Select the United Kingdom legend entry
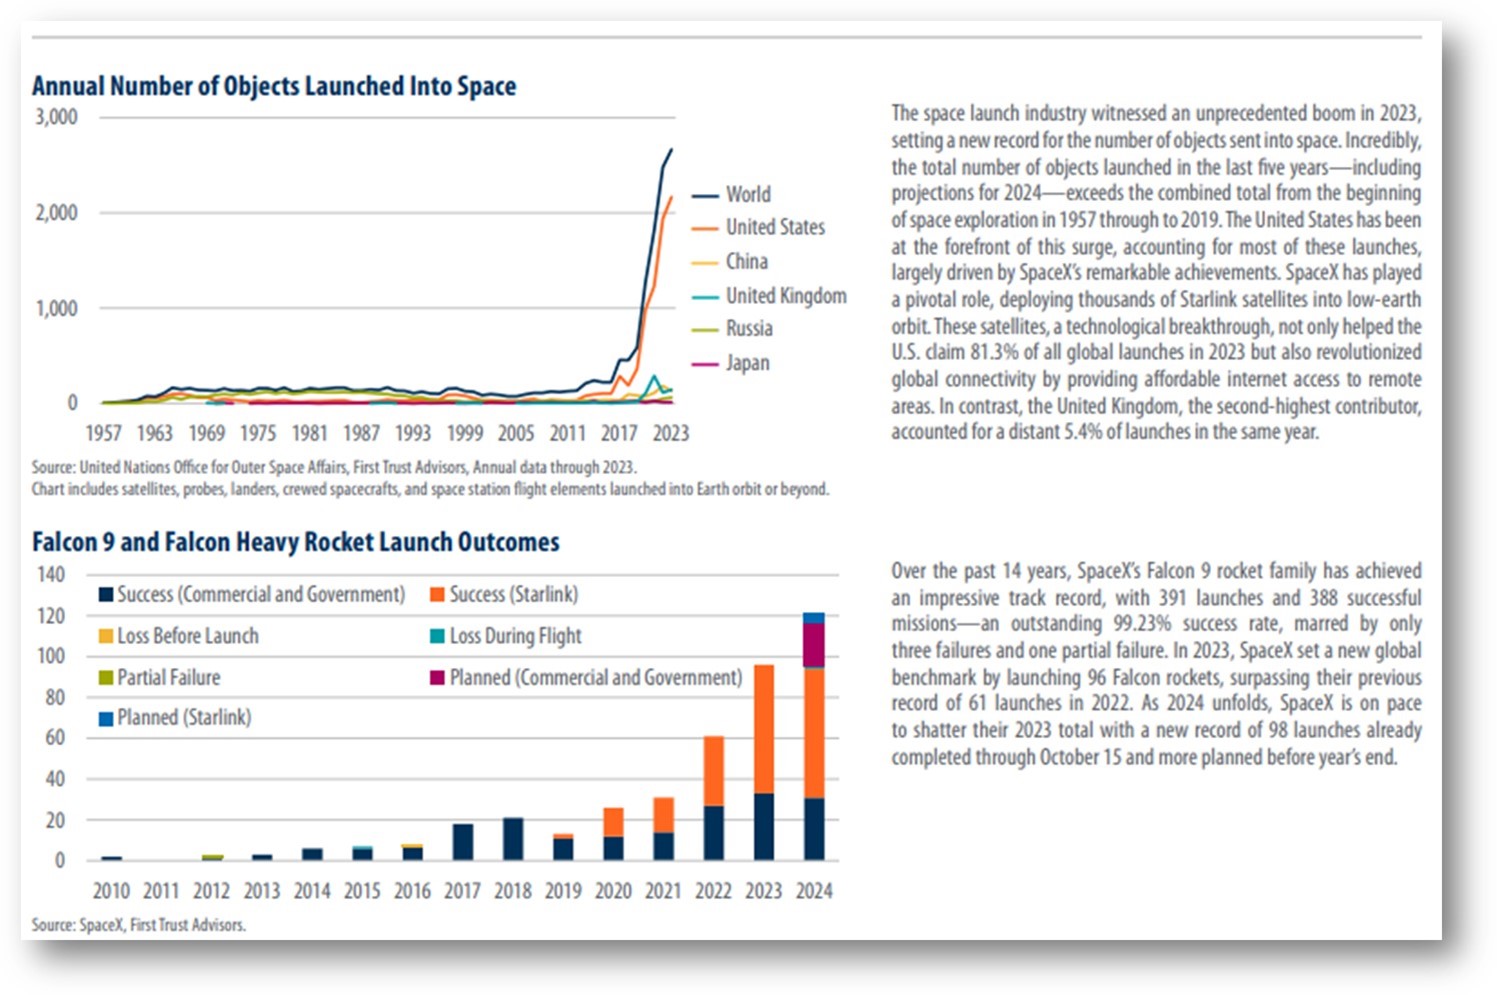The width and height of the screenshot is (1497, 995). pyautogui.click(x=769, y=295)
